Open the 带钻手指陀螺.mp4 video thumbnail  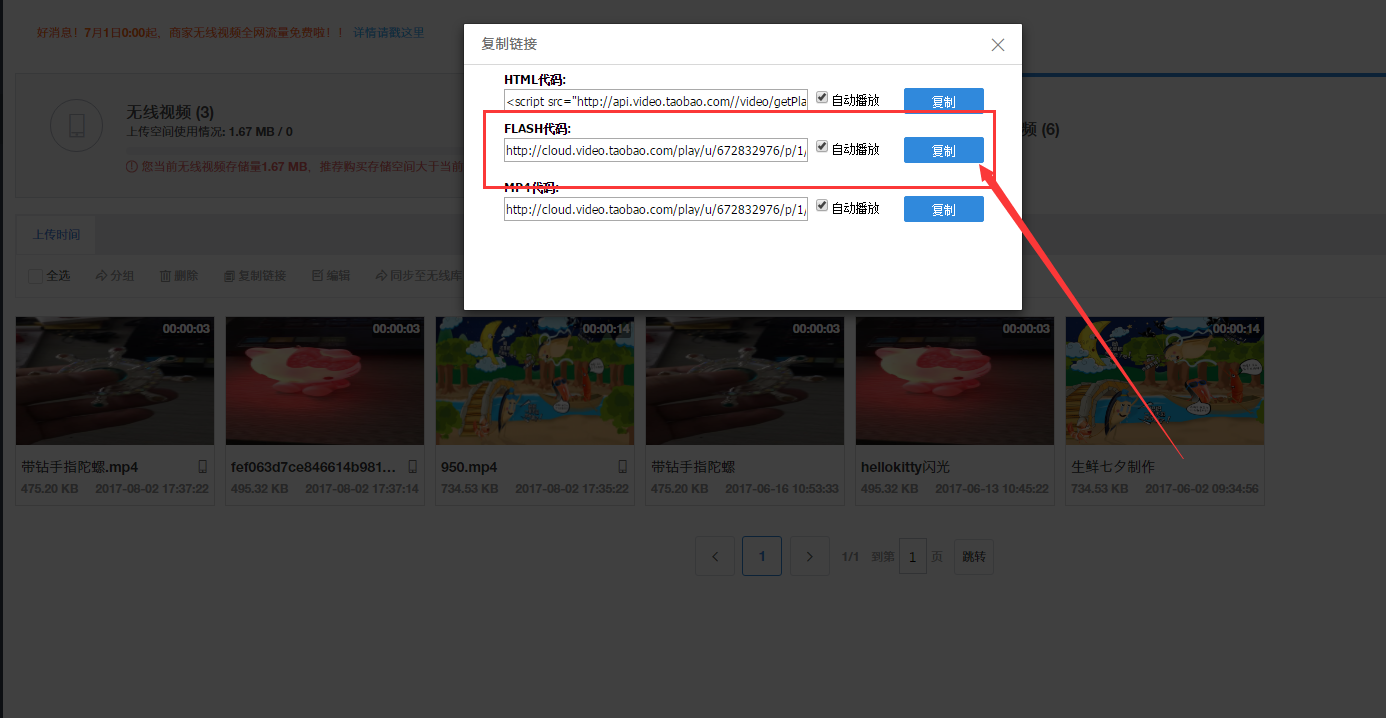point(115,381)
